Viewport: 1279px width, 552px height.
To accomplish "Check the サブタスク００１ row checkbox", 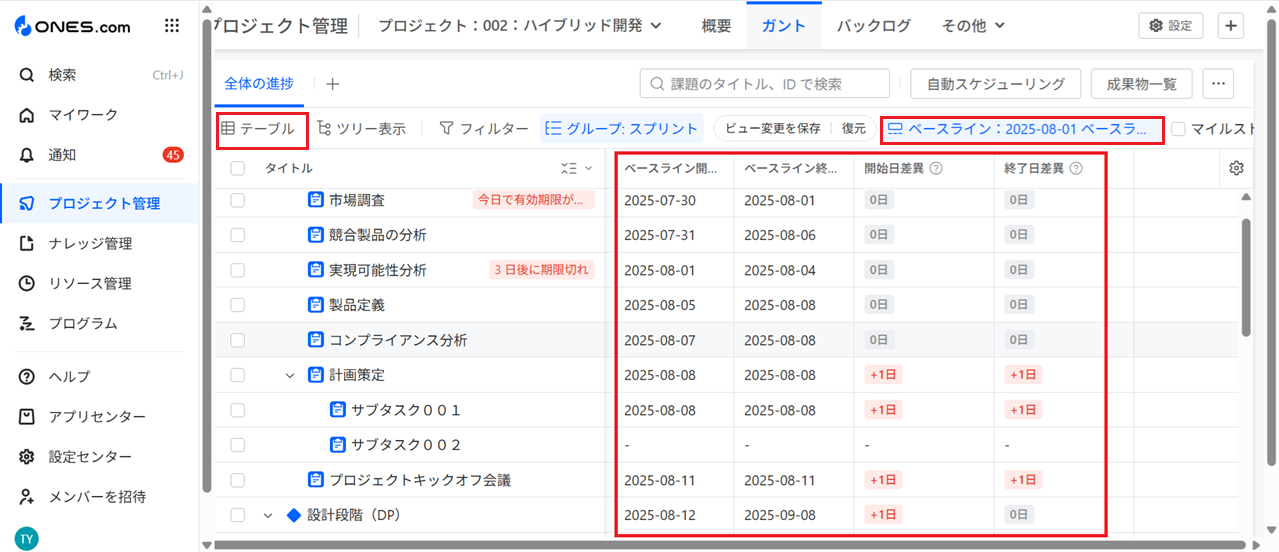I will click(237, 410).
